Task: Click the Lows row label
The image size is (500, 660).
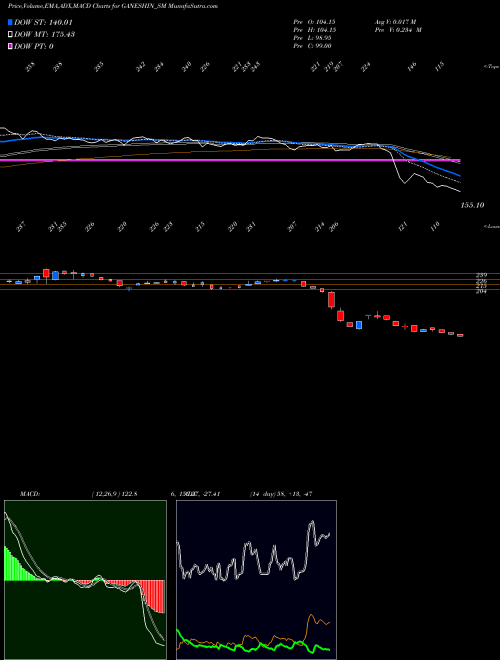Action: tap(491, 226)
